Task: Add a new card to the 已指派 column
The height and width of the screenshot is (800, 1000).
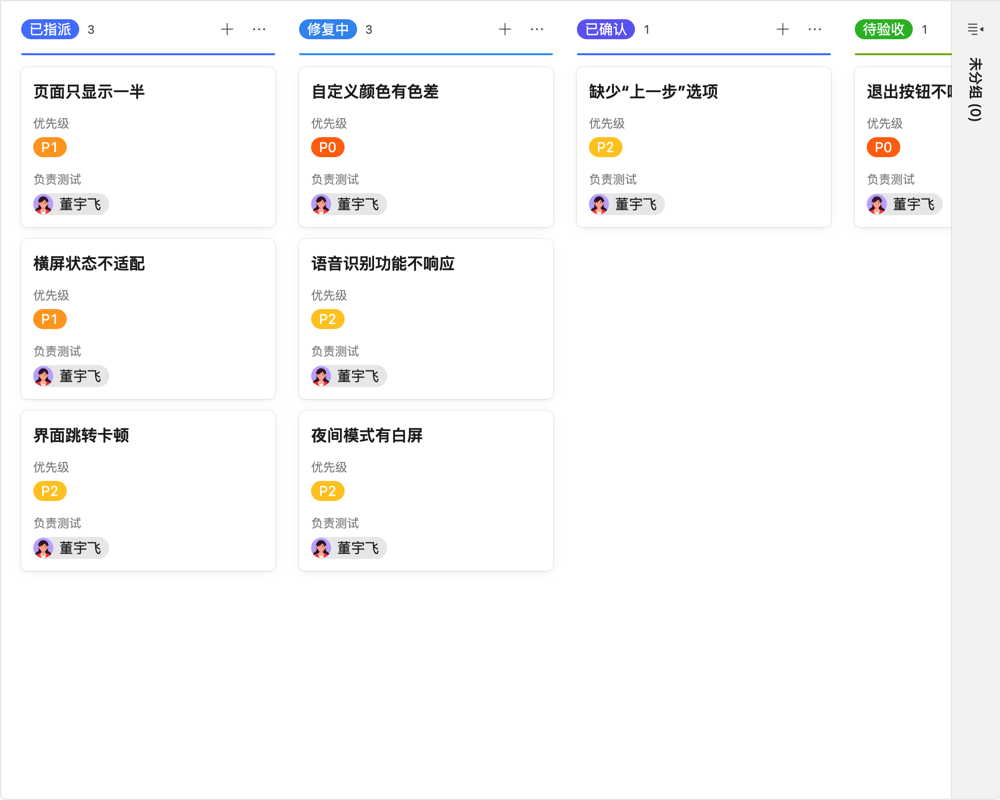Action: pyautogui.click(x=227, y=29)
